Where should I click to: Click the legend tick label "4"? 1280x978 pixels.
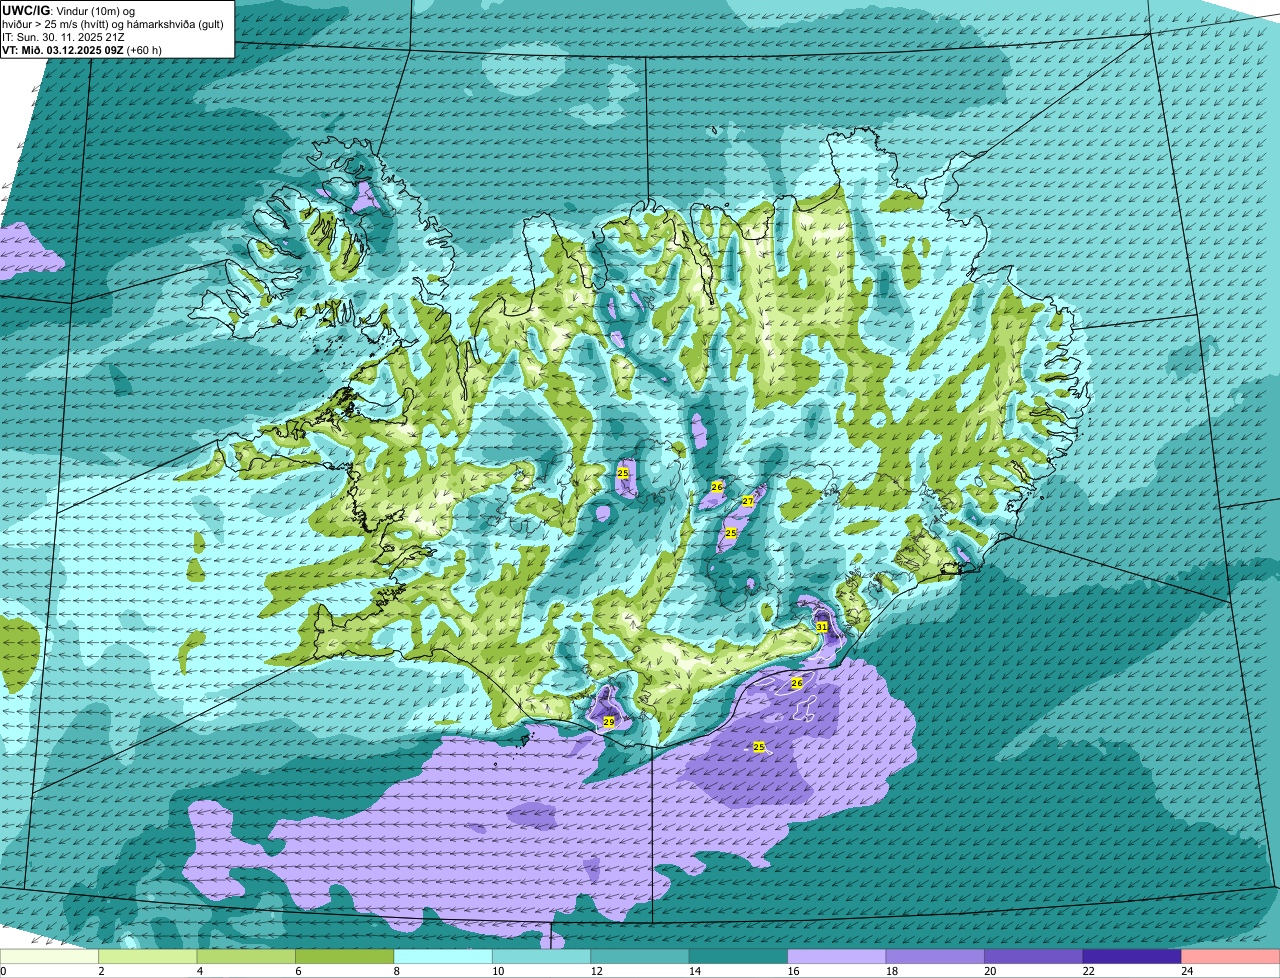[x=199, y=971]
